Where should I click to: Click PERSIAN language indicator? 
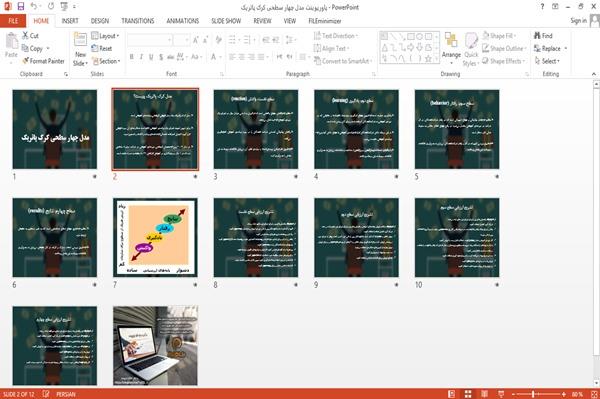click(x=65, y=394)
